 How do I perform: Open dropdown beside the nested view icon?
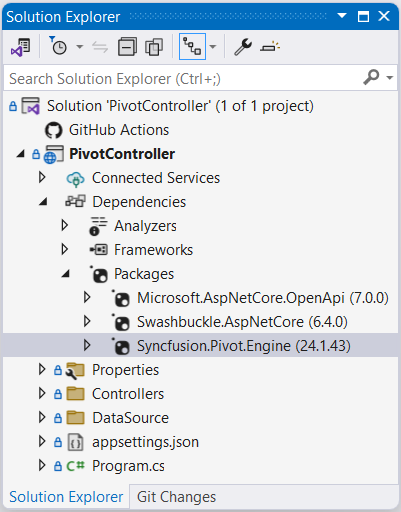point(213,47)
